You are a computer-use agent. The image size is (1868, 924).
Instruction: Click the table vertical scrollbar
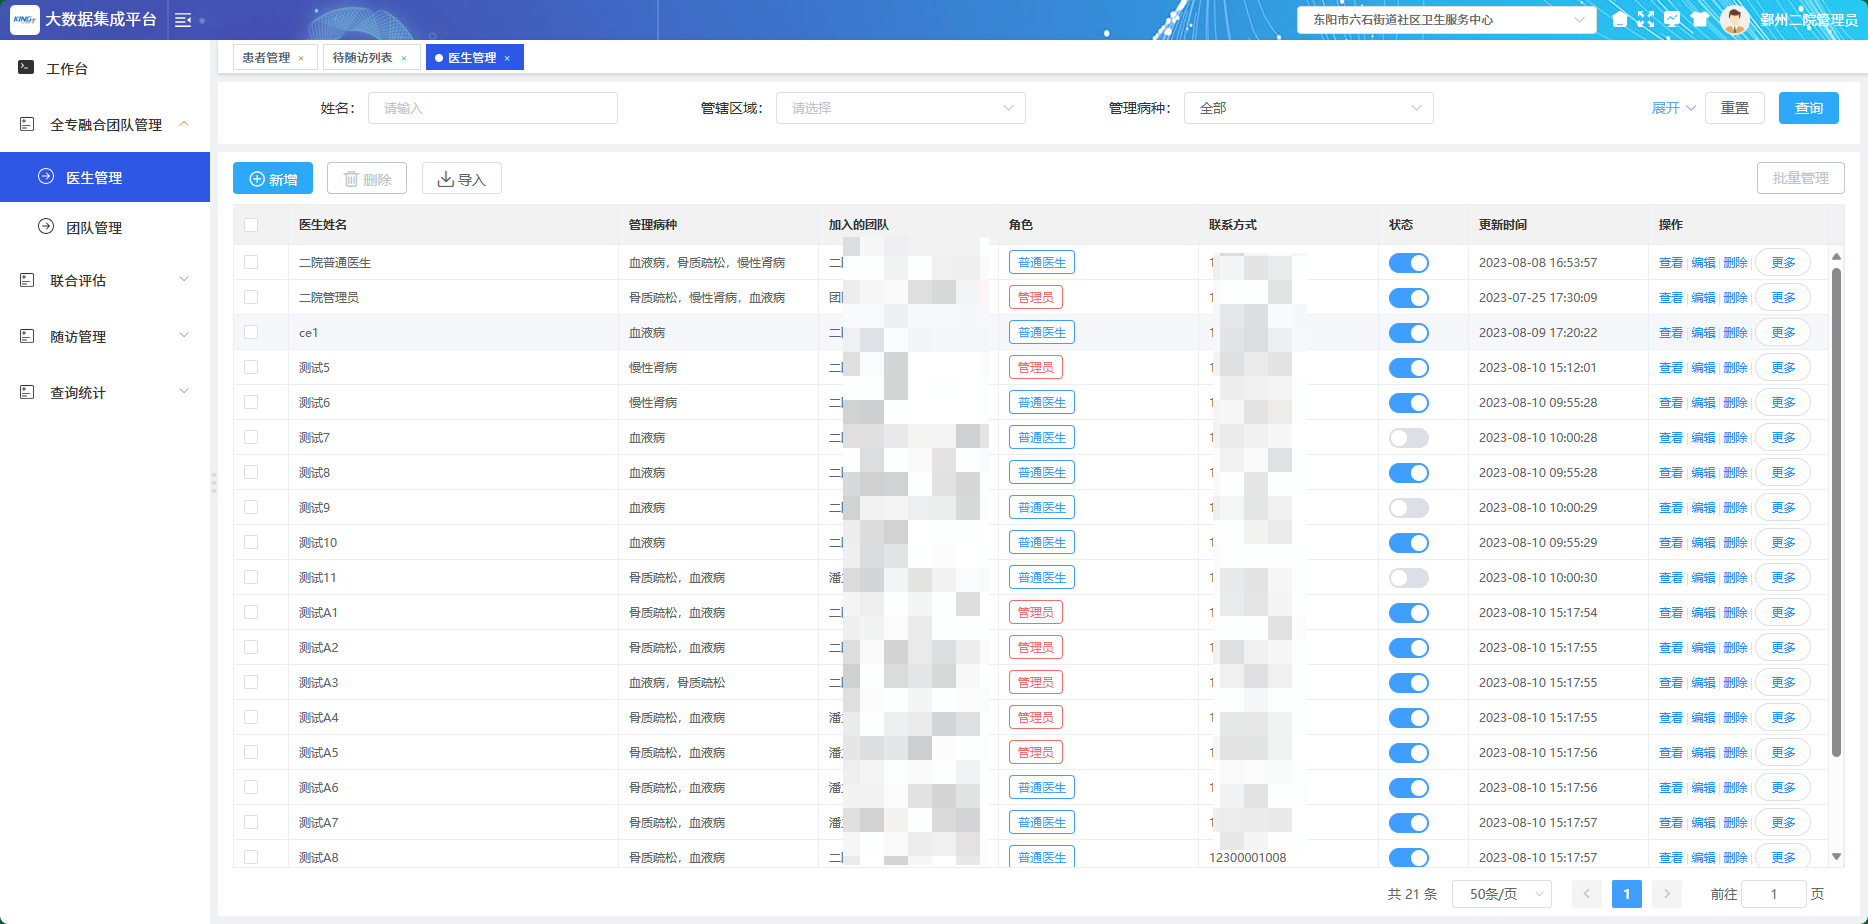click(1836, 511)
